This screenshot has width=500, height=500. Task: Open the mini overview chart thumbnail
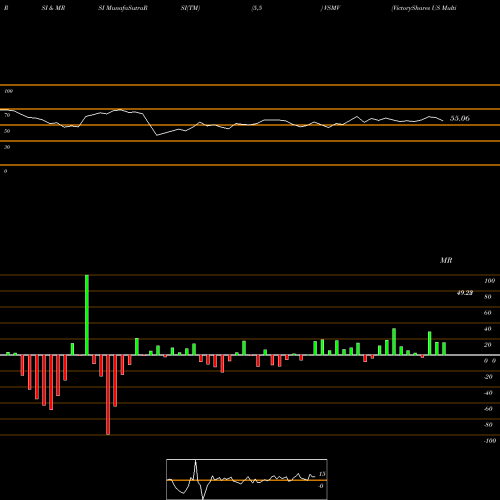(247, 479)
